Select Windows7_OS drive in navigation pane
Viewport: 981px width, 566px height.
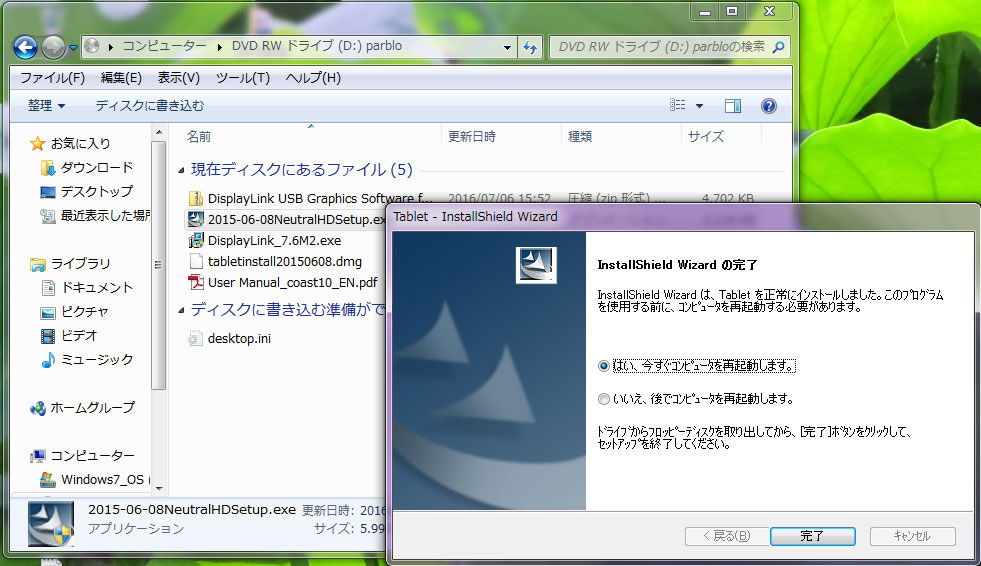(103, 480)
